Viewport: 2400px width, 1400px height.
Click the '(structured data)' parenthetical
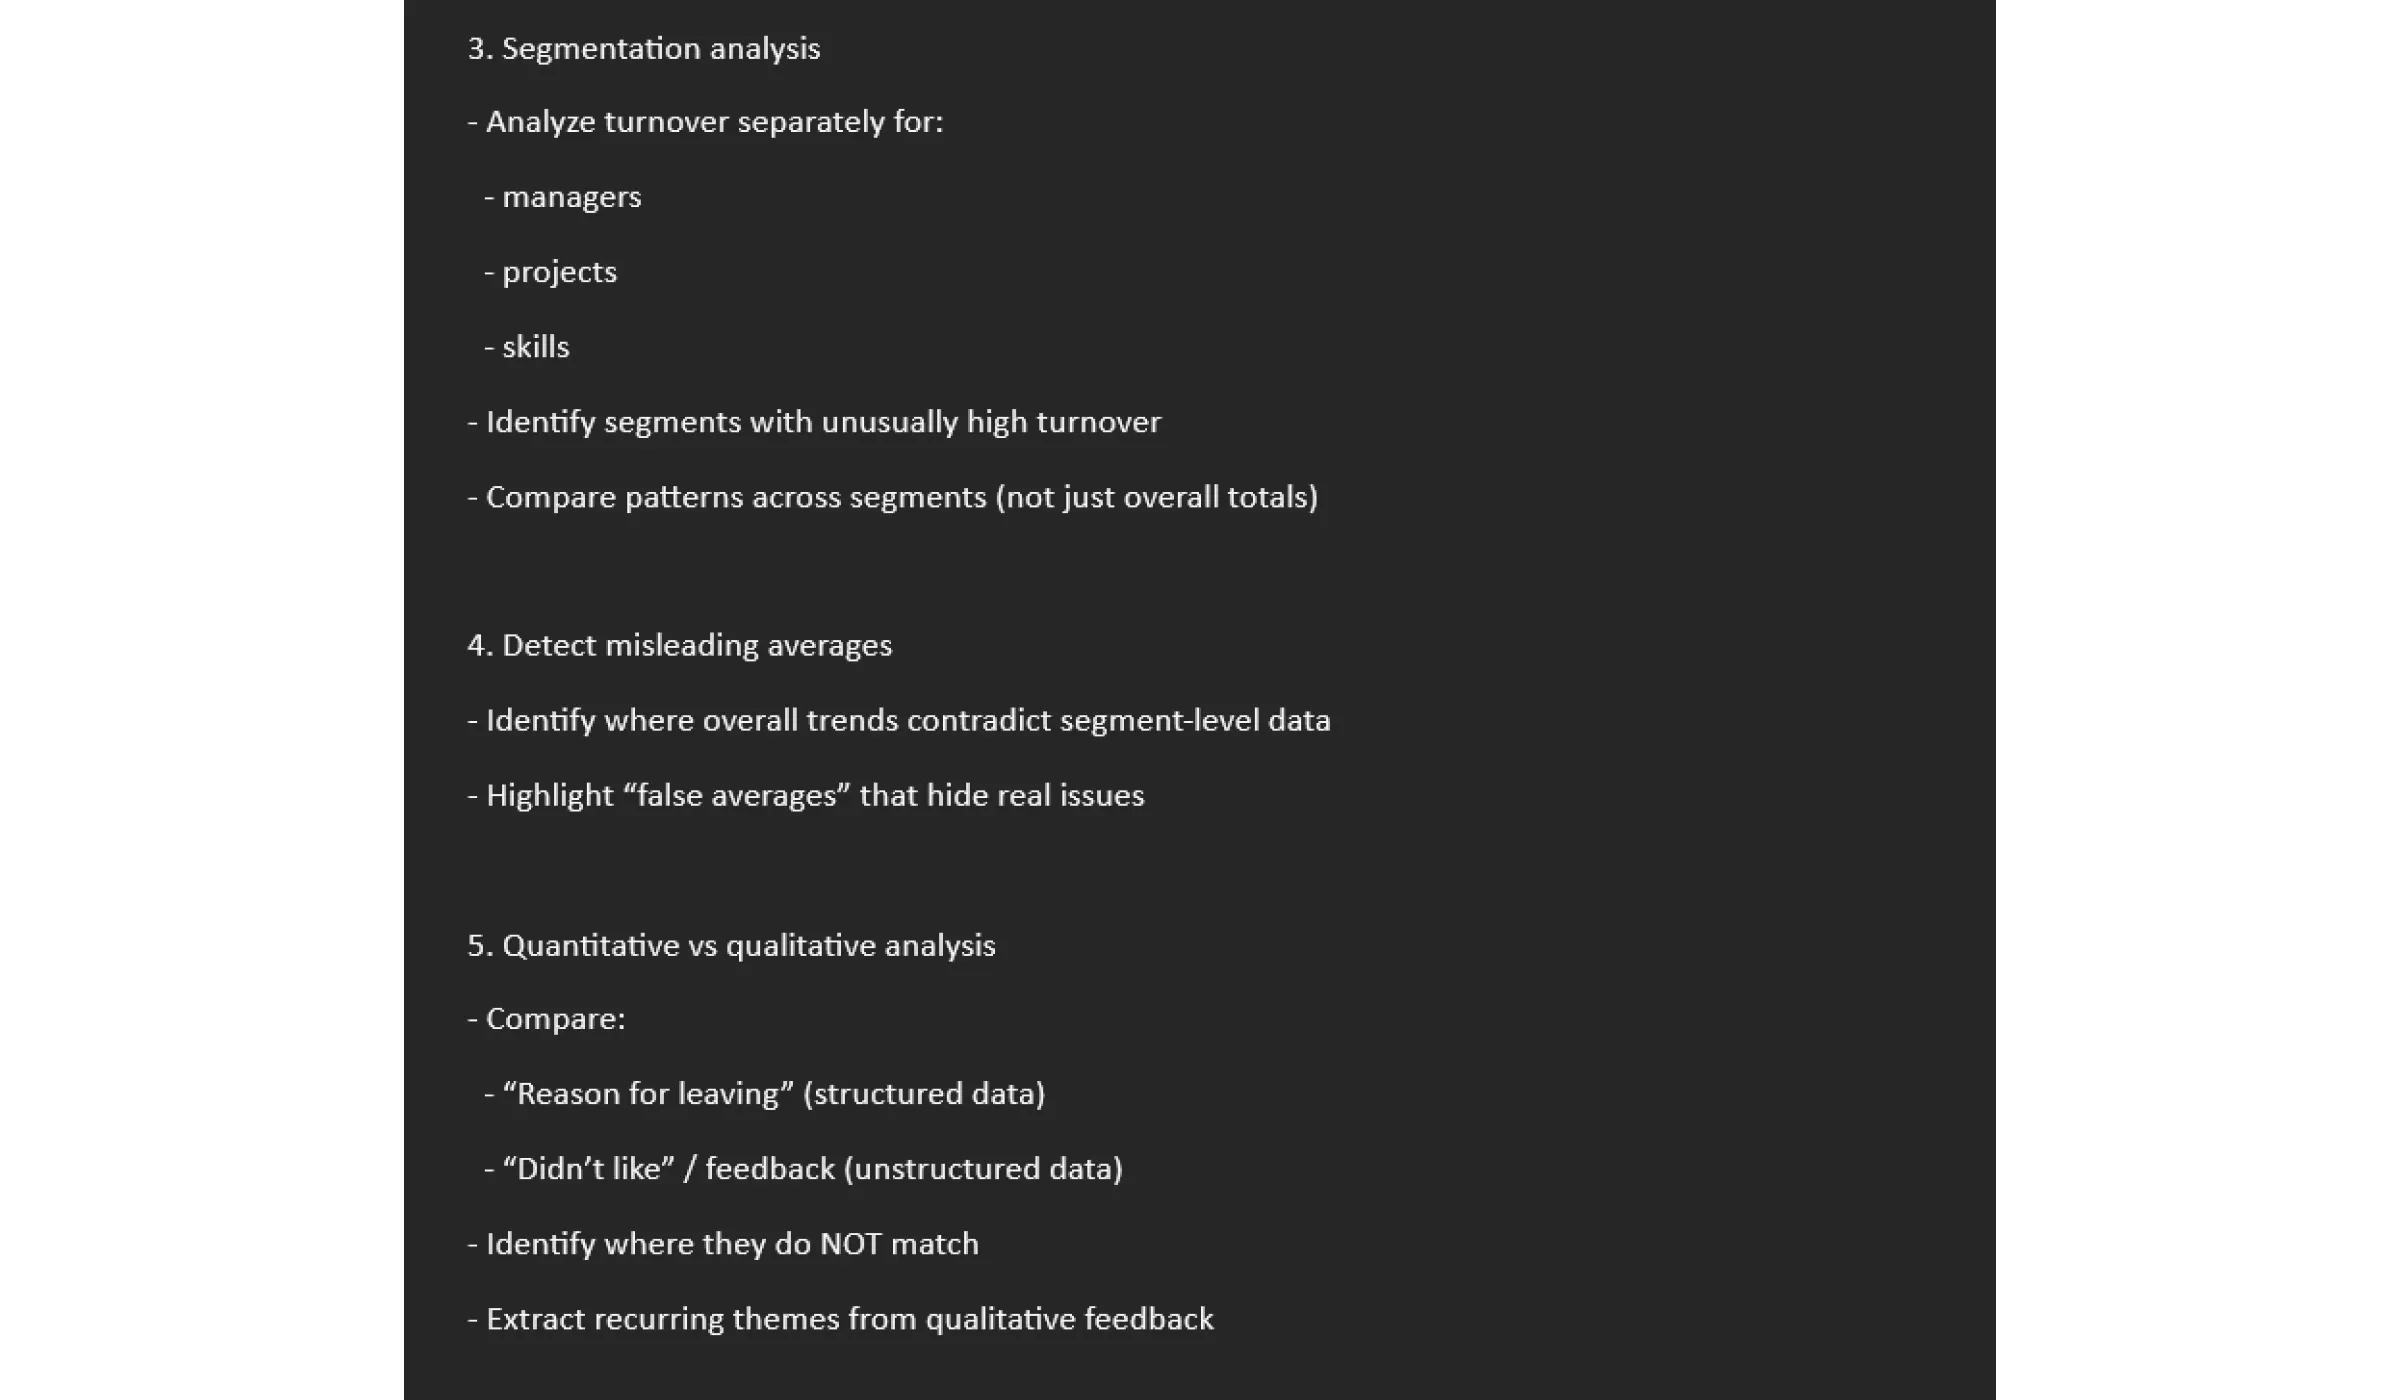[924, 1094]
